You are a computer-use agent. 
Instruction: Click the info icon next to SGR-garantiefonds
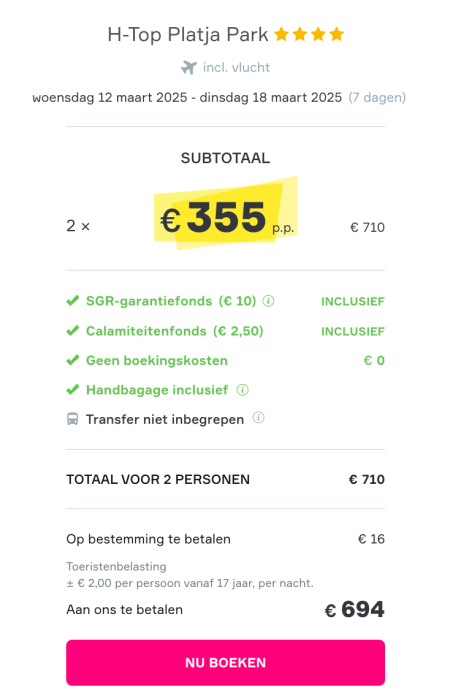pos(268,301)
